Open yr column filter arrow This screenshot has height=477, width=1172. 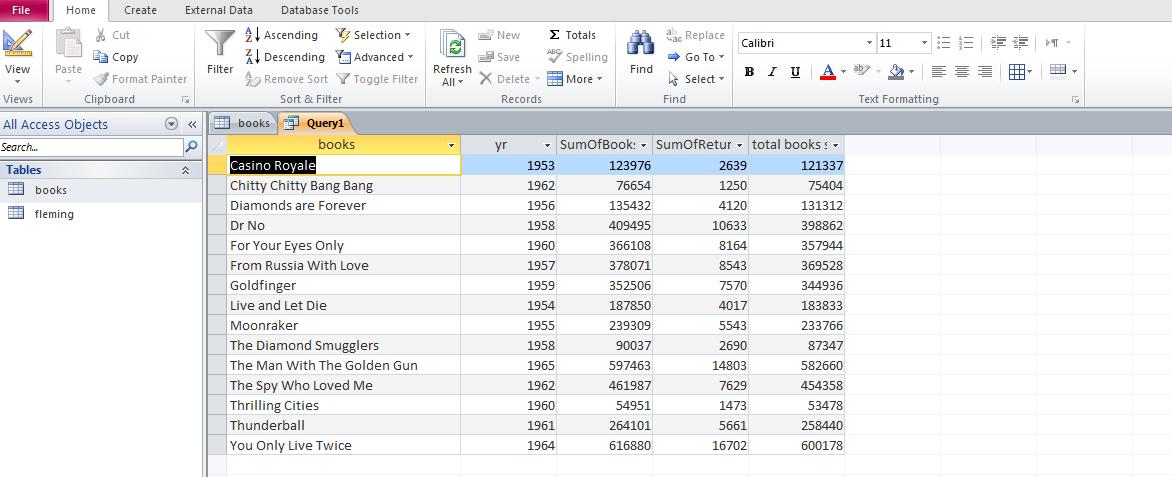coord(547,145)
